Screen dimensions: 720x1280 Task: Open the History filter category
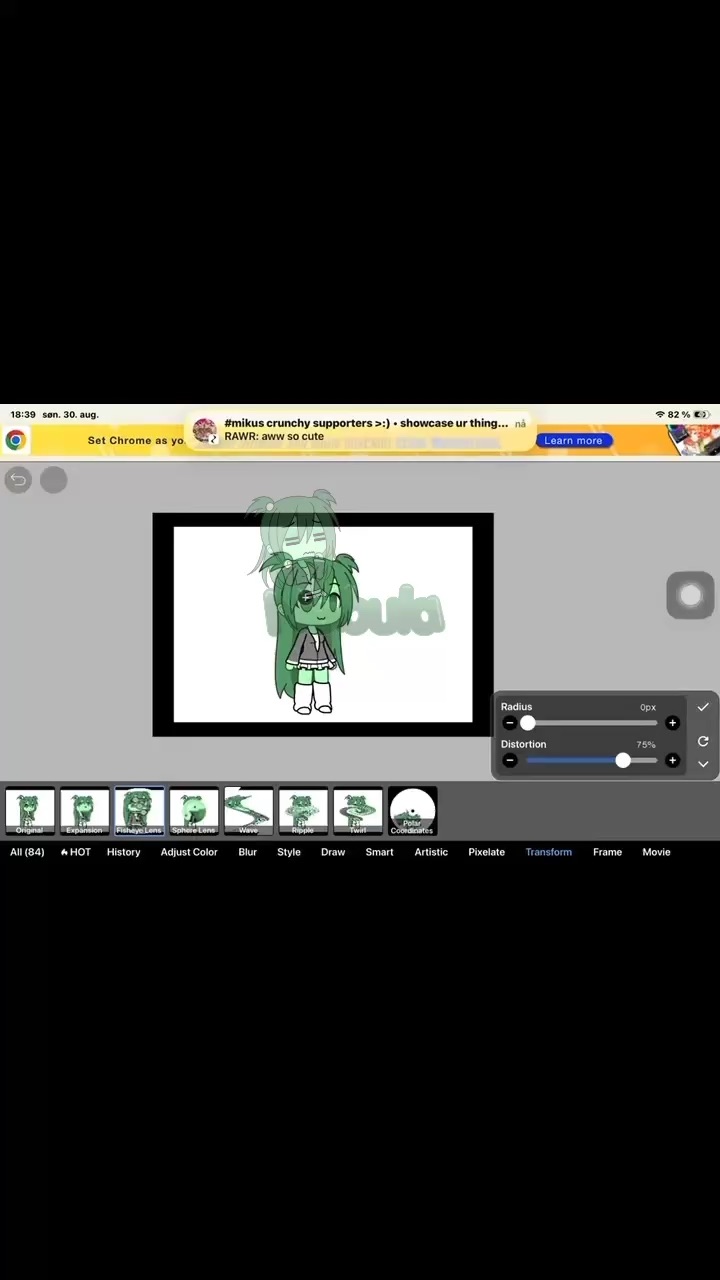pos(124,852)
